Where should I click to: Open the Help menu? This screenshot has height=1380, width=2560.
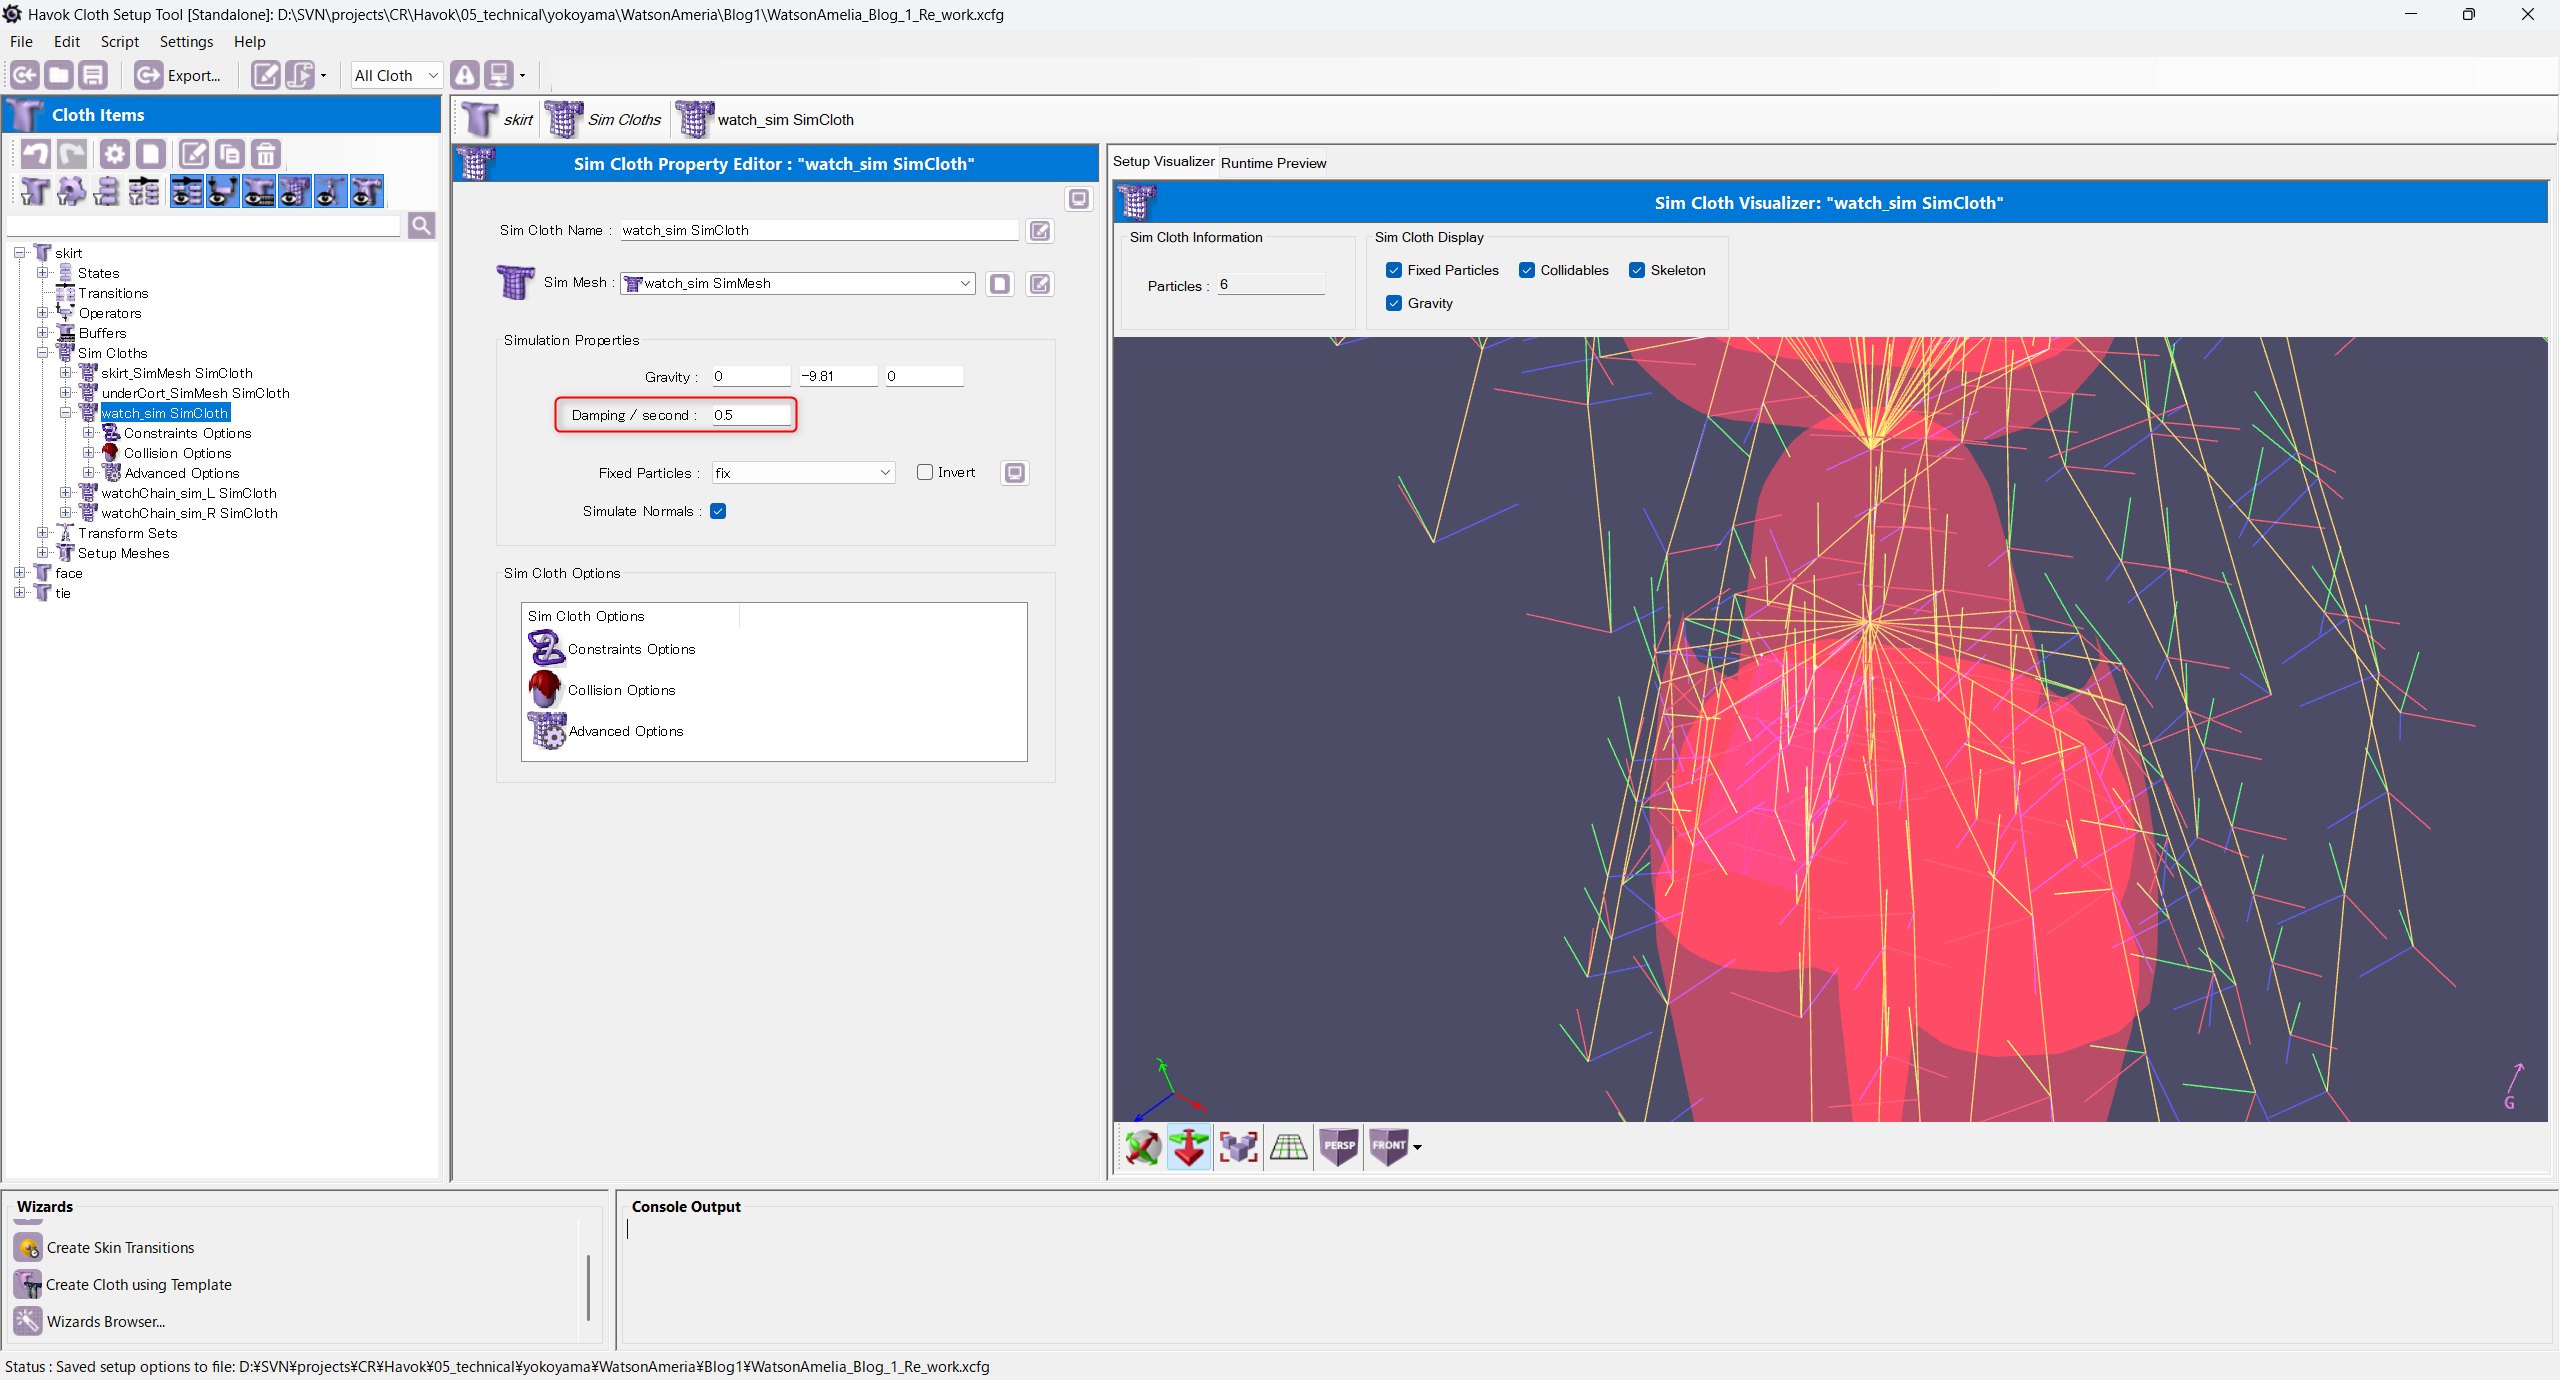(x=249, y=42)
